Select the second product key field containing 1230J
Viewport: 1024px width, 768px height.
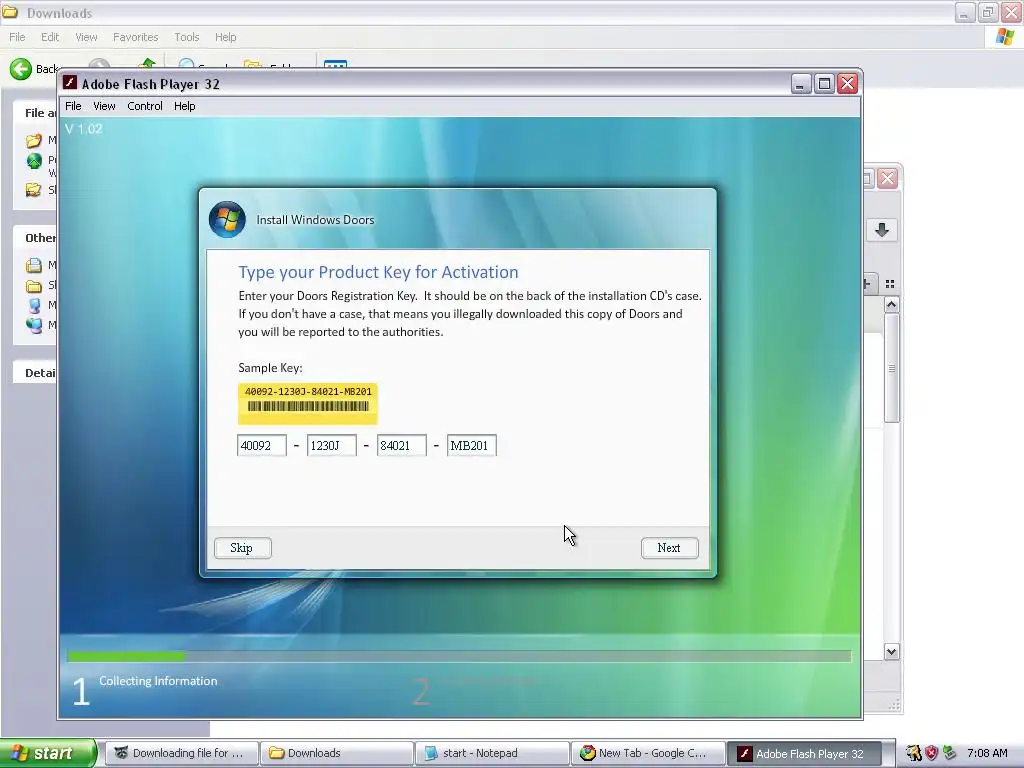331,445
